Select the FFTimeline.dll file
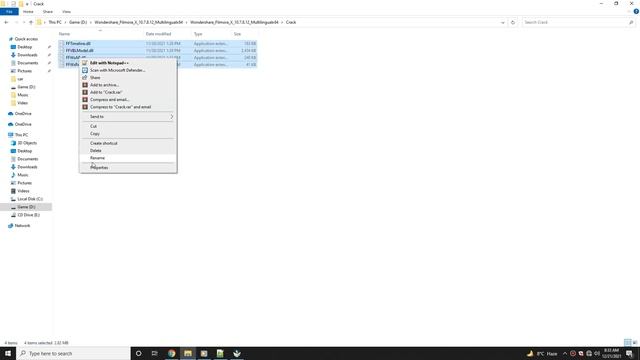Image resolution: width=640 pixels, height=360 pixels. 78,43
